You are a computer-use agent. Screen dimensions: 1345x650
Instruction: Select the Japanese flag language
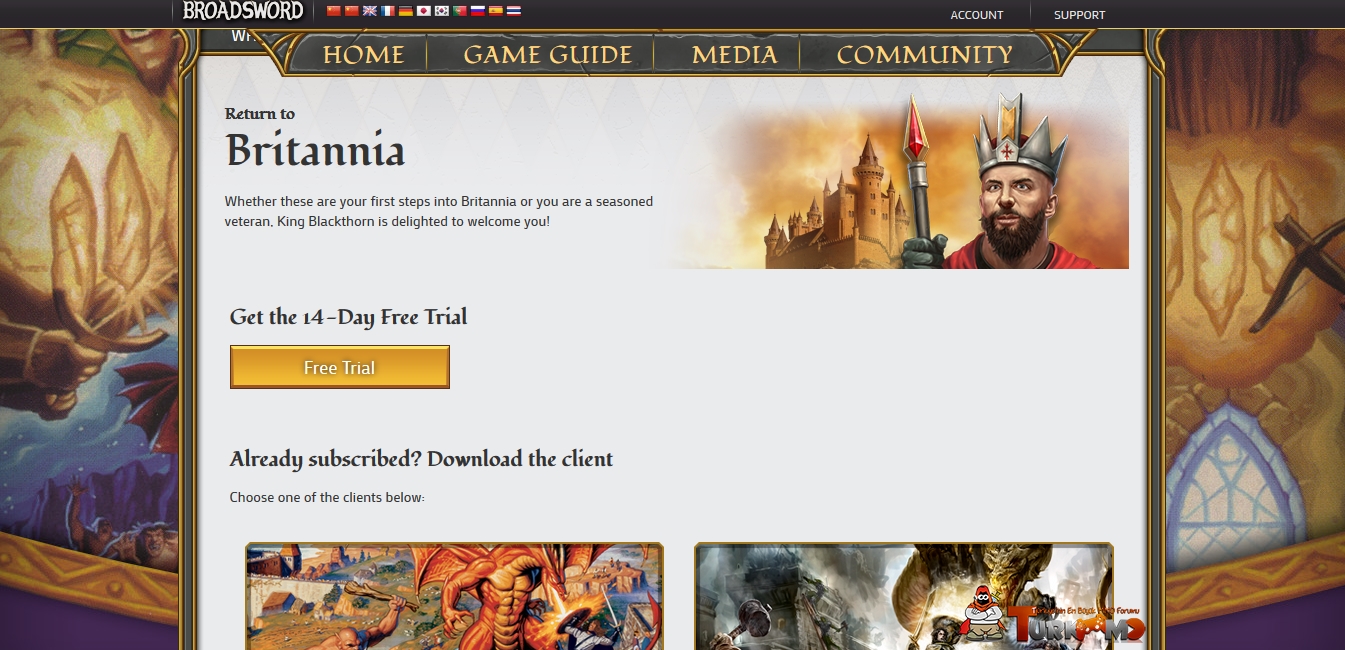(x=424, y=11)
